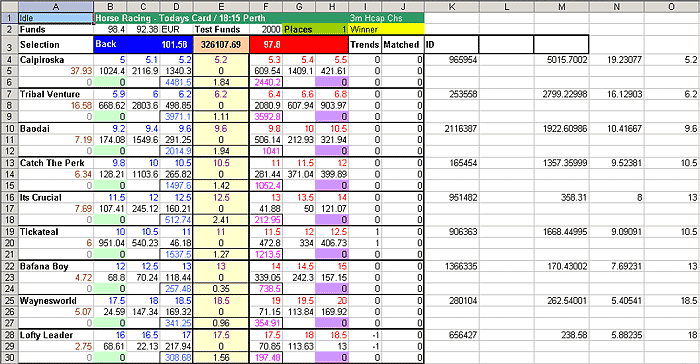Click the 98.4 funds value

click(x=110, y=29)
